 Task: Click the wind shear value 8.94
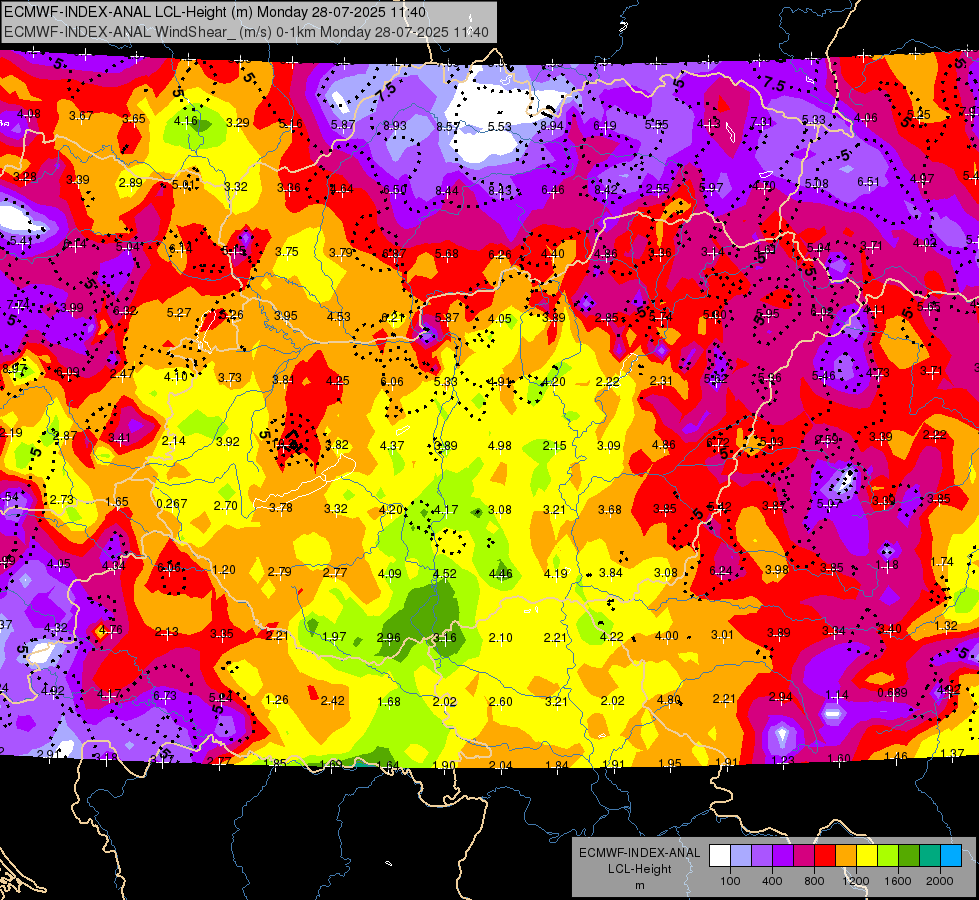[552, 126]
